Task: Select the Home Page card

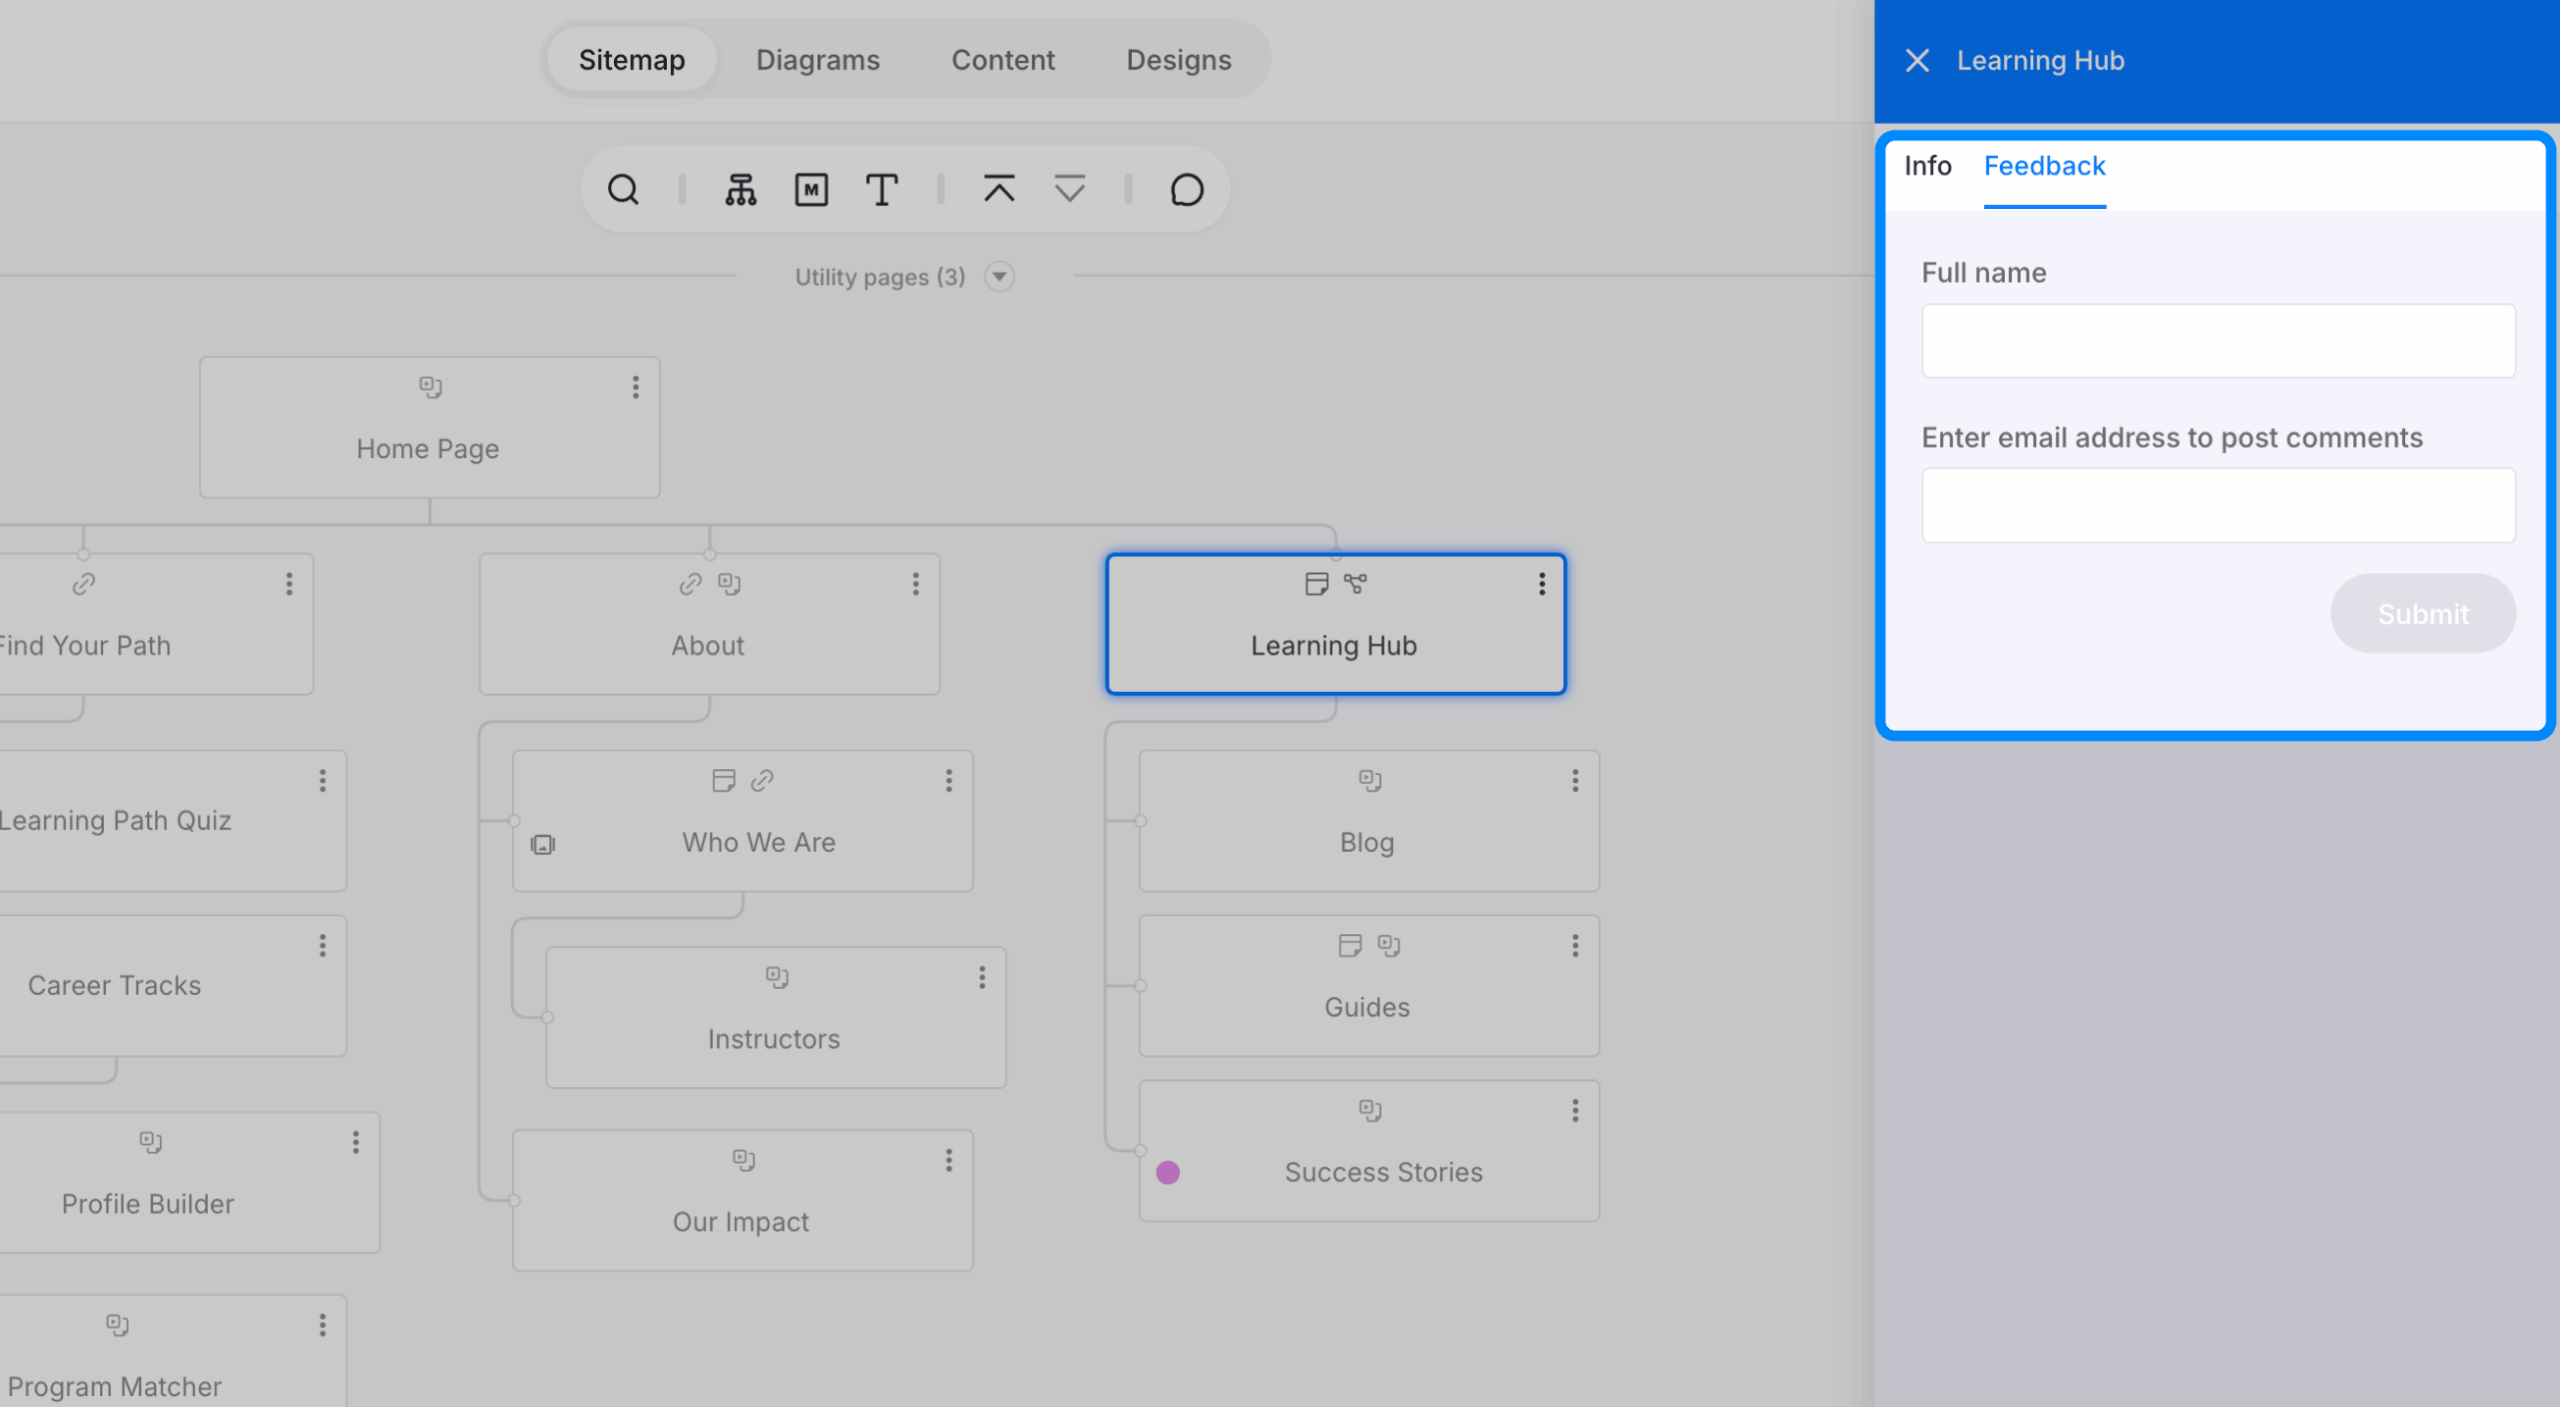Action: tap(429, 428)
